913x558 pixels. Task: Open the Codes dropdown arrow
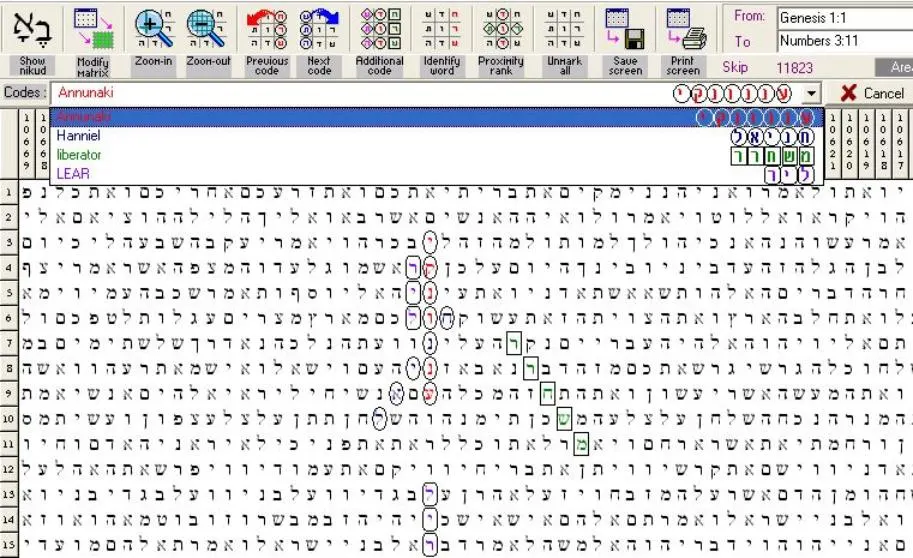click(x=811, y=93)
